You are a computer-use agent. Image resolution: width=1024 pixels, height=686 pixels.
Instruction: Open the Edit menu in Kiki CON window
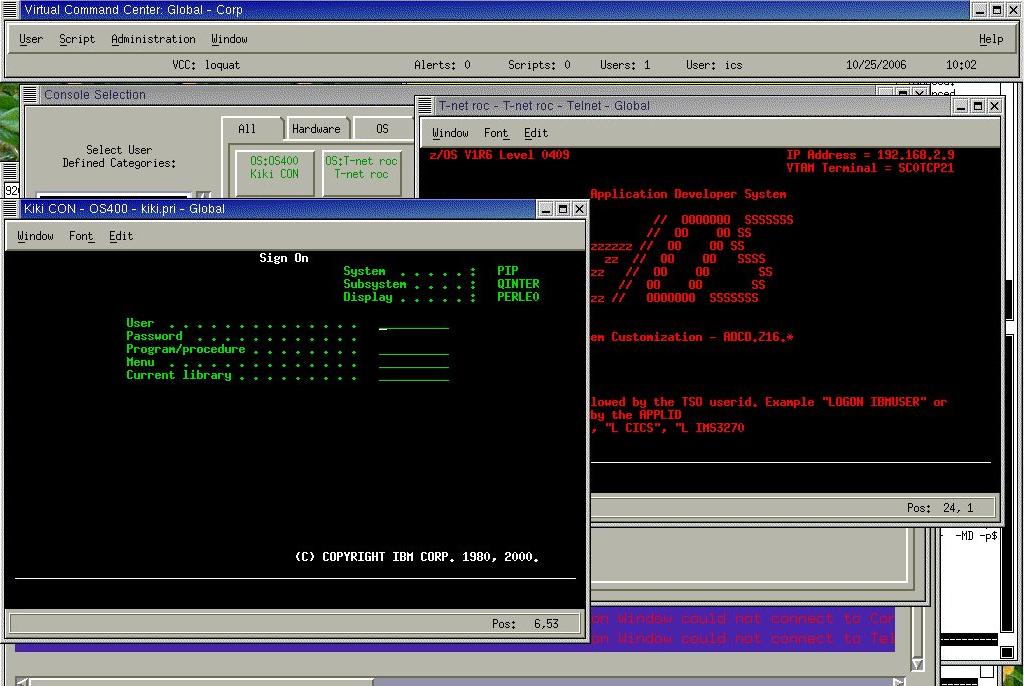click(121, 236)
